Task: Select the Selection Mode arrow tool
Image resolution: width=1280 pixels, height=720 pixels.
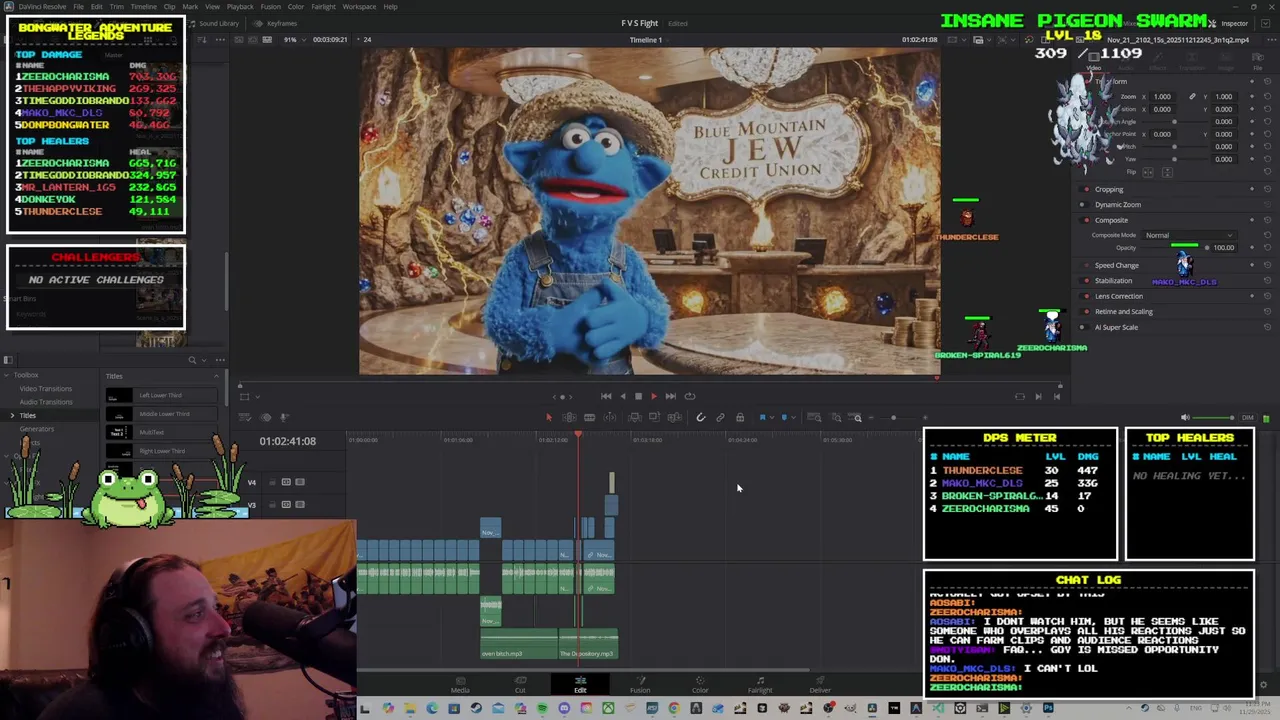Action: (549, 418)
